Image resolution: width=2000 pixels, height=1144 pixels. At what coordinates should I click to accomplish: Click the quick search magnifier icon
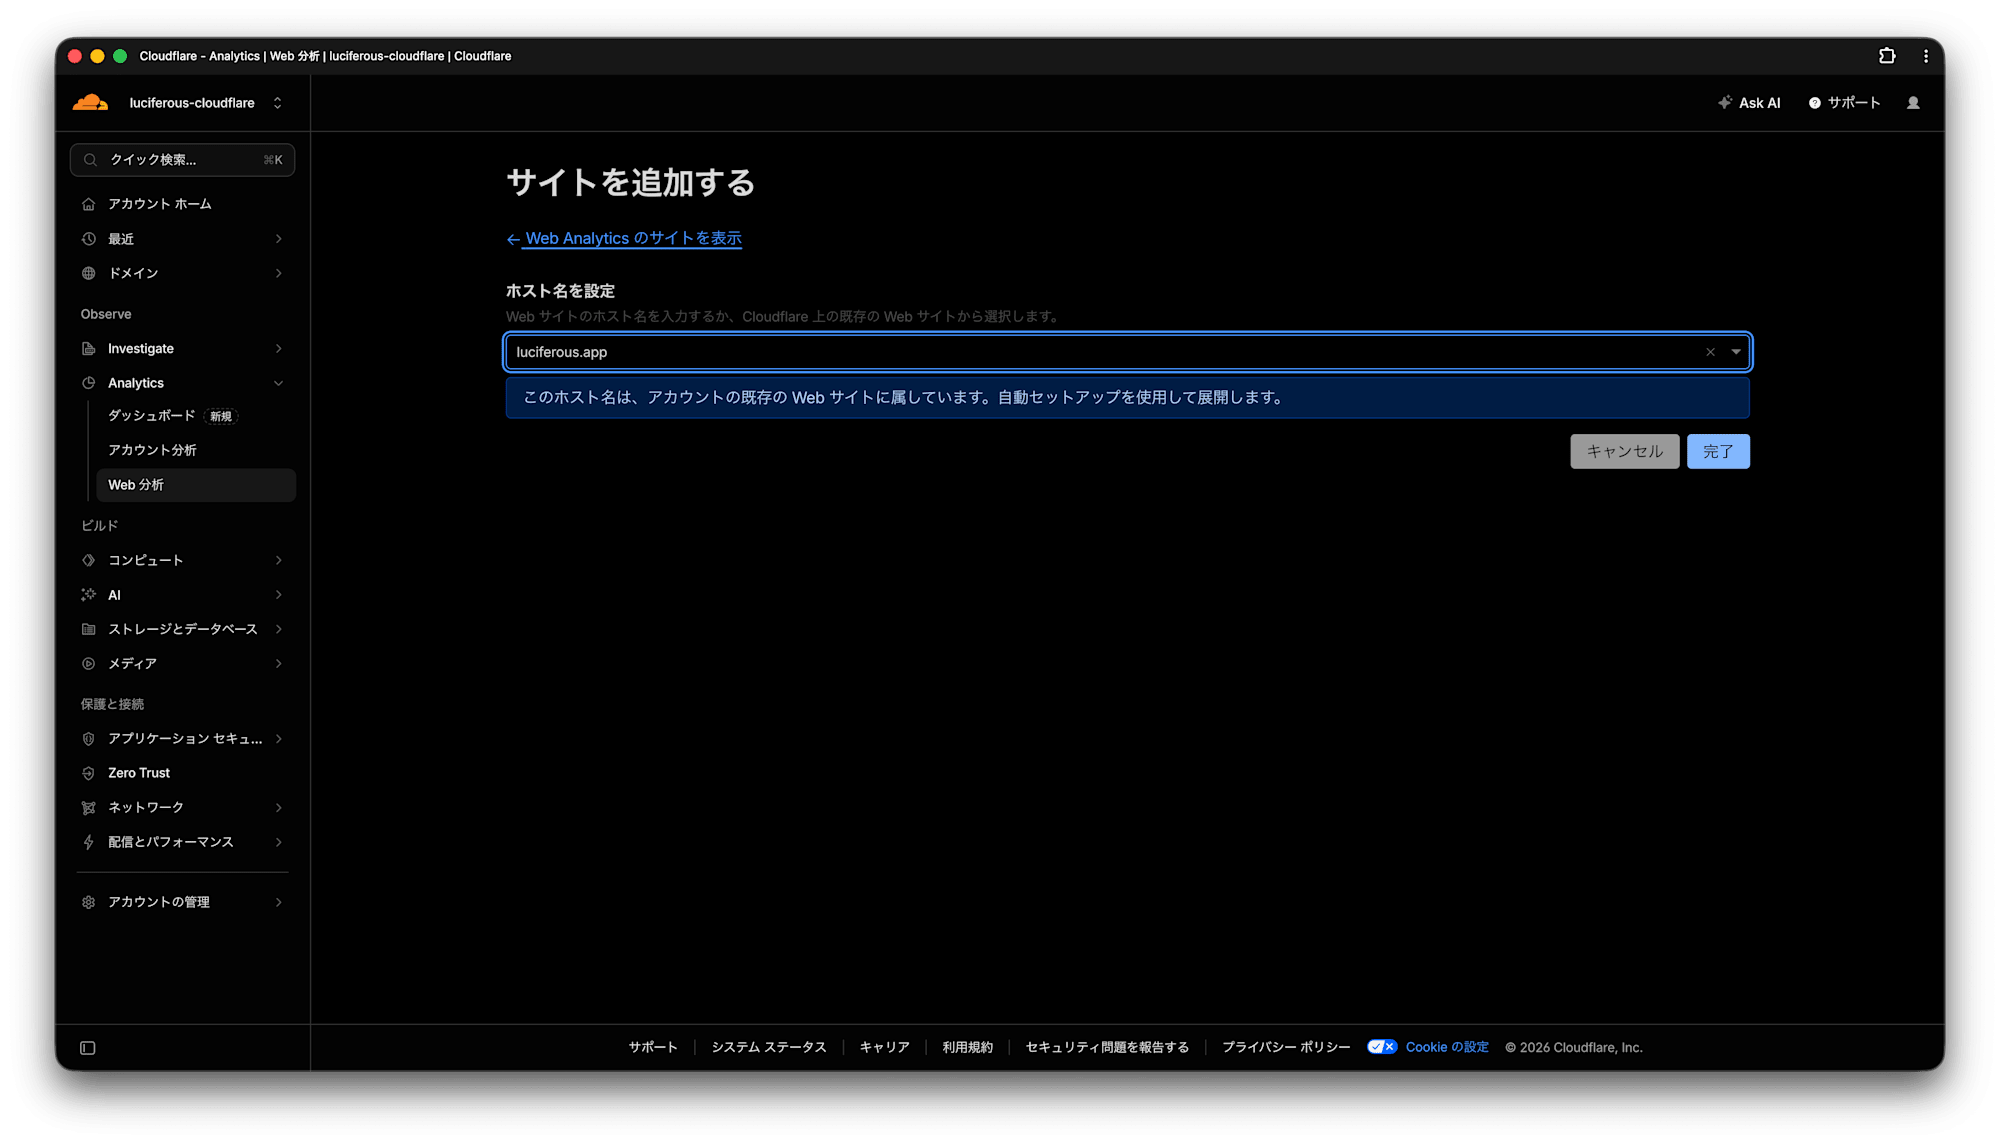[x=90, y=160]
